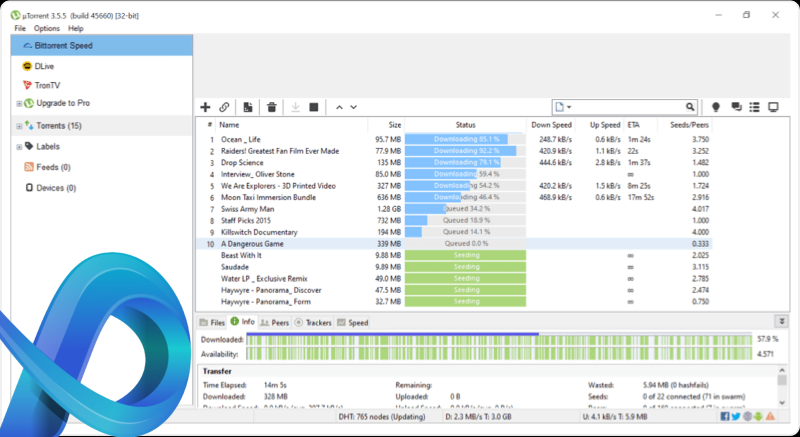The width and height of the screenshot is (800, 437).
Task: Sort by the Status column header
Action: [465, 125]
